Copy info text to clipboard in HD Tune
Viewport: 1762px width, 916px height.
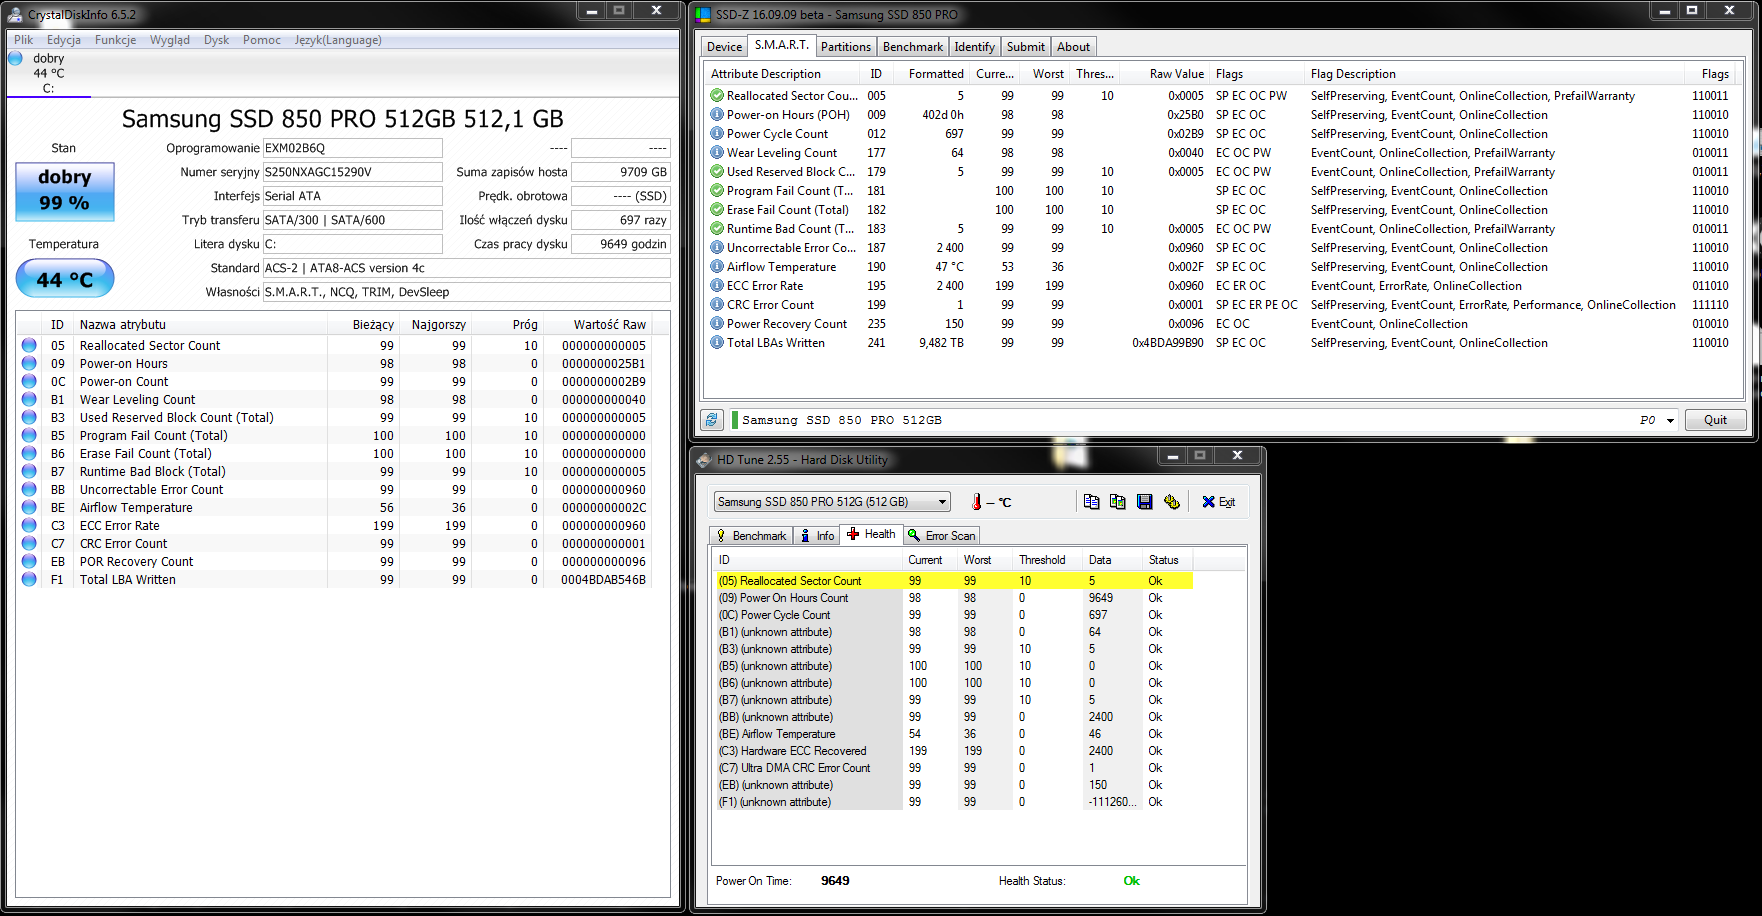[x=1091, y=502]
